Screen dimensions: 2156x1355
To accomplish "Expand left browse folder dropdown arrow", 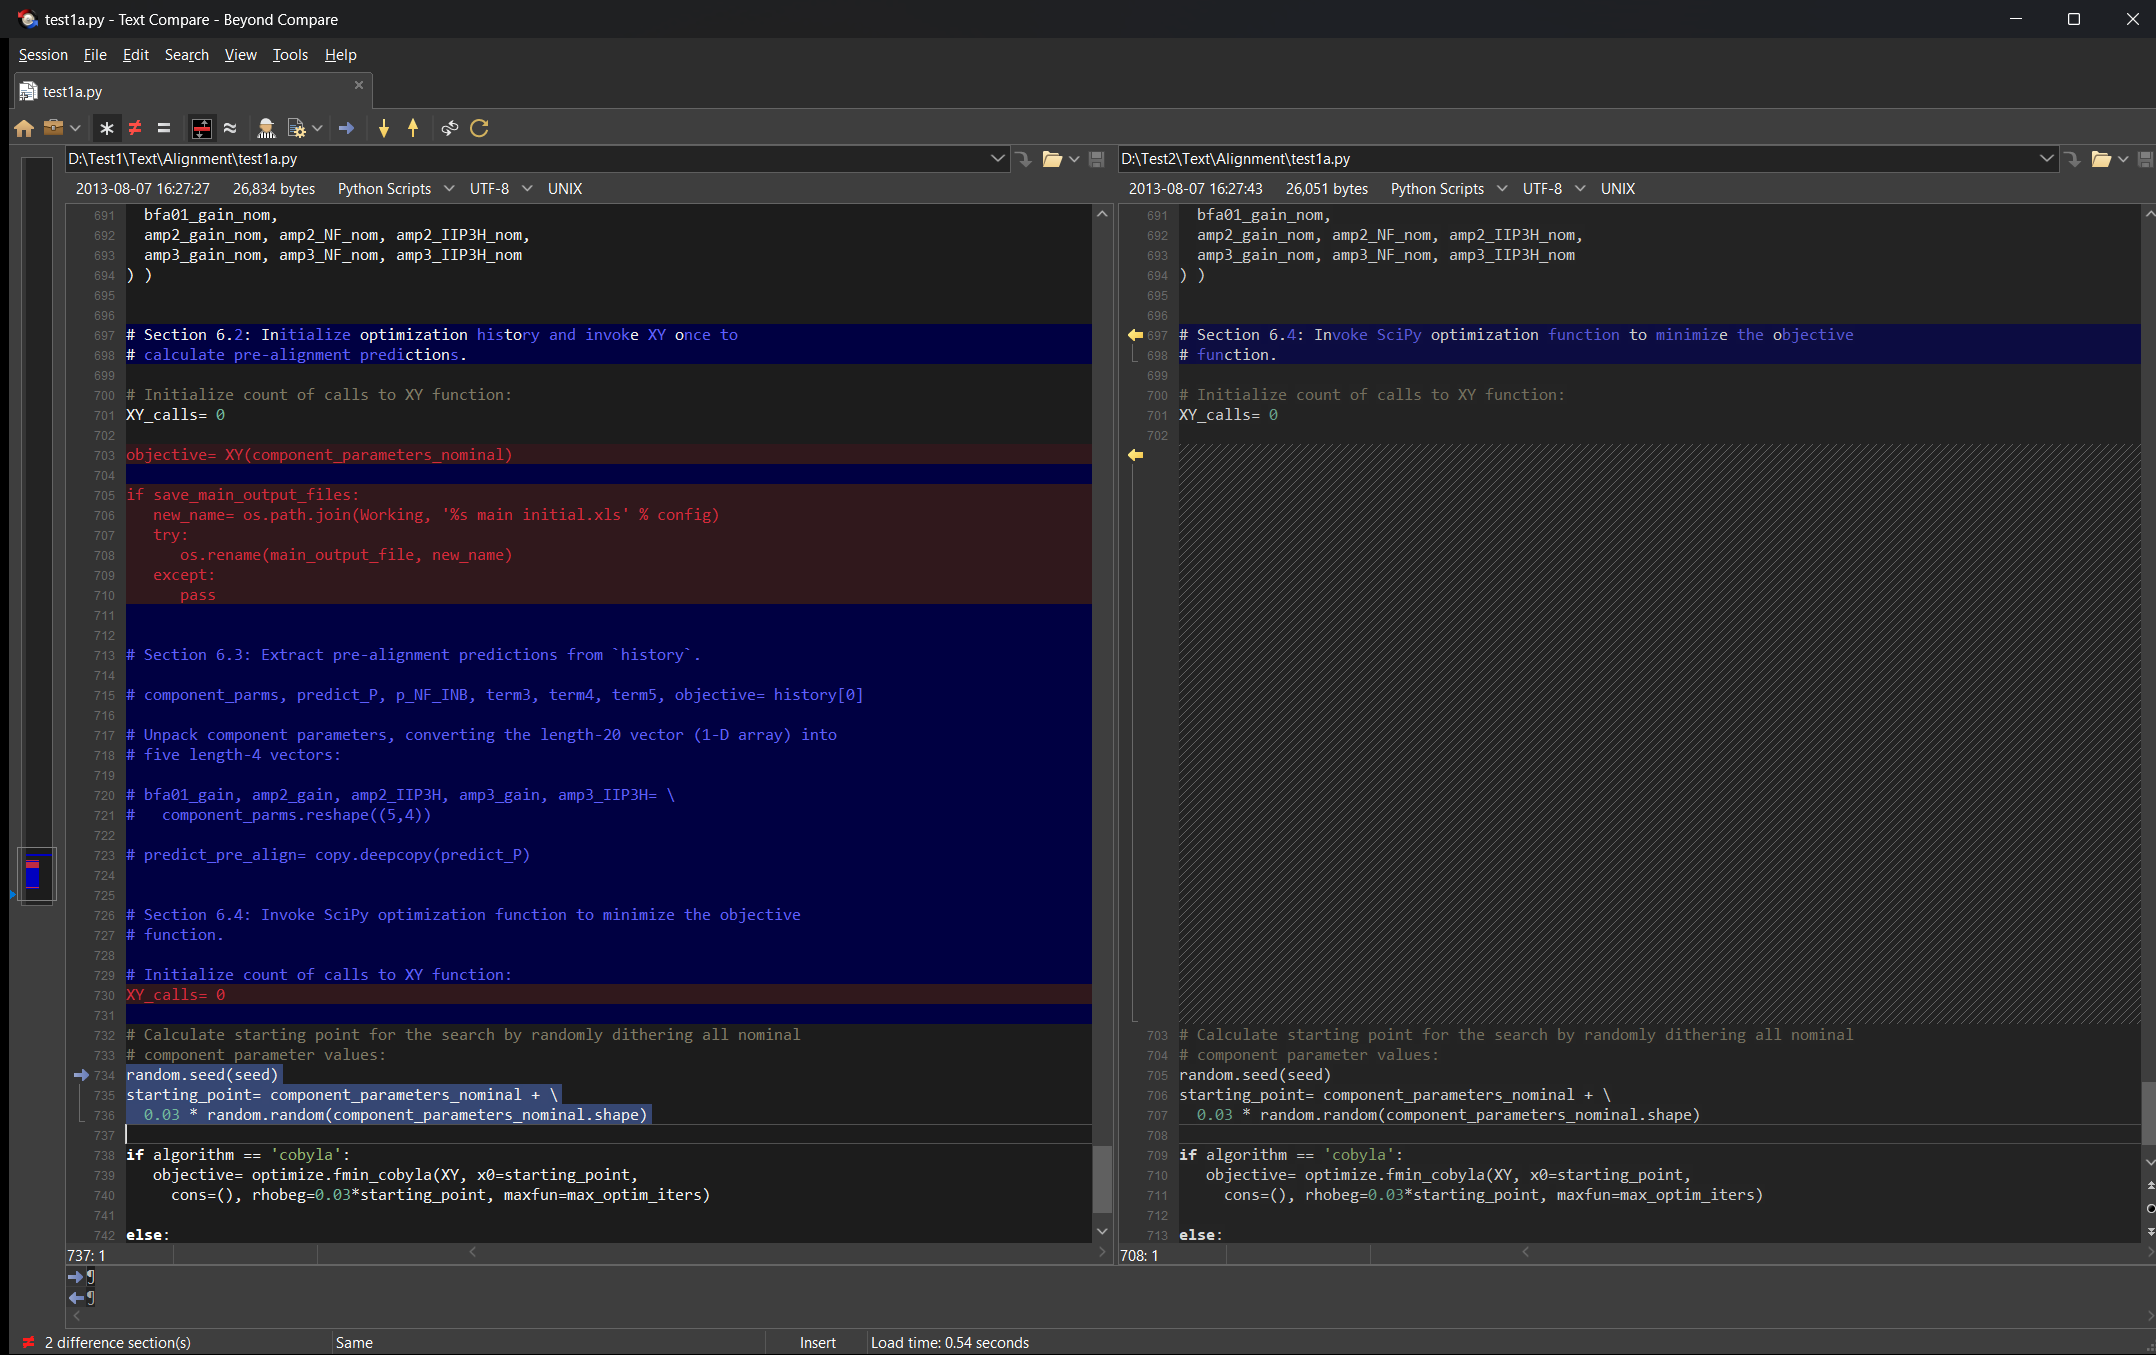I will point(1074,159).
